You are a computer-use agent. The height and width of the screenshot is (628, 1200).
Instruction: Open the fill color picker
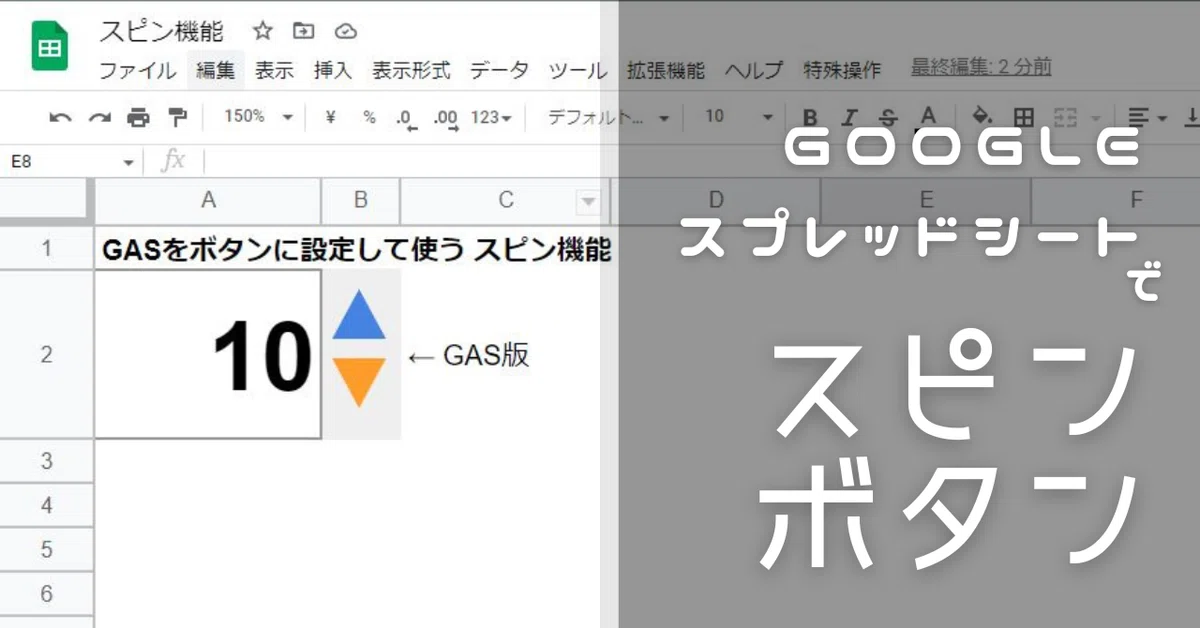point(982,117)
